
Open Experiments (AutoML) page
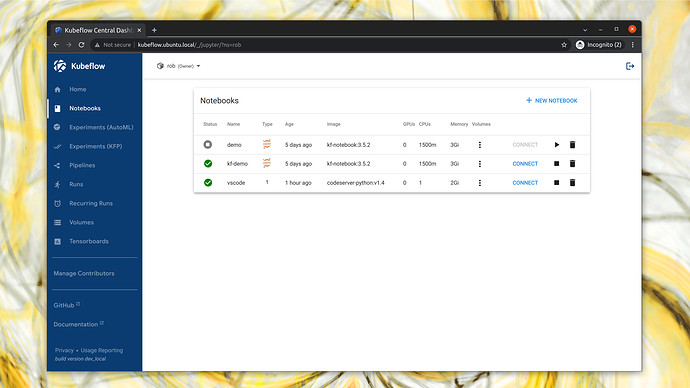coord(101,127)
